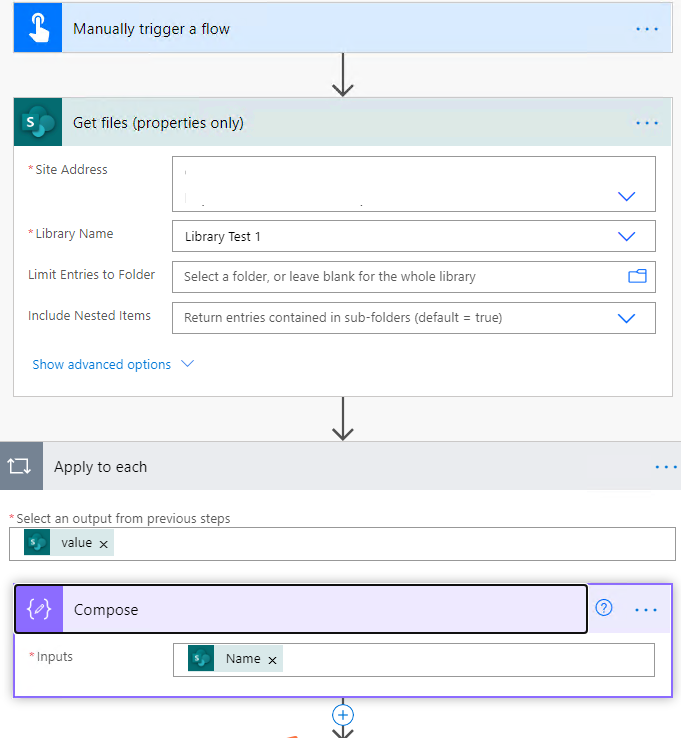Image resolution: width=681 pixels, height=738 pixels.
Task: Insert a new step with plus button
Action: (343, 715)
